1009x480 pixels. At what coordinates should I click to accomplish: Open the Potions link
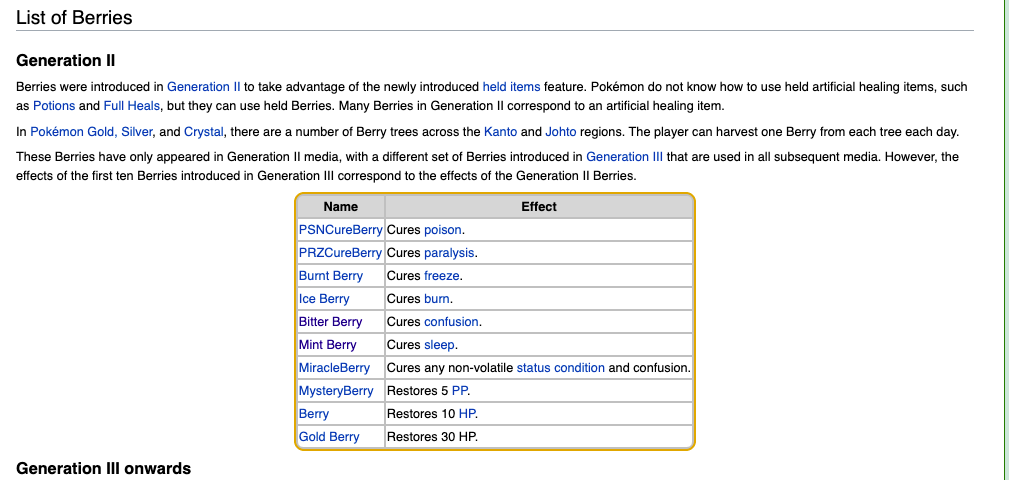point(54,106)
